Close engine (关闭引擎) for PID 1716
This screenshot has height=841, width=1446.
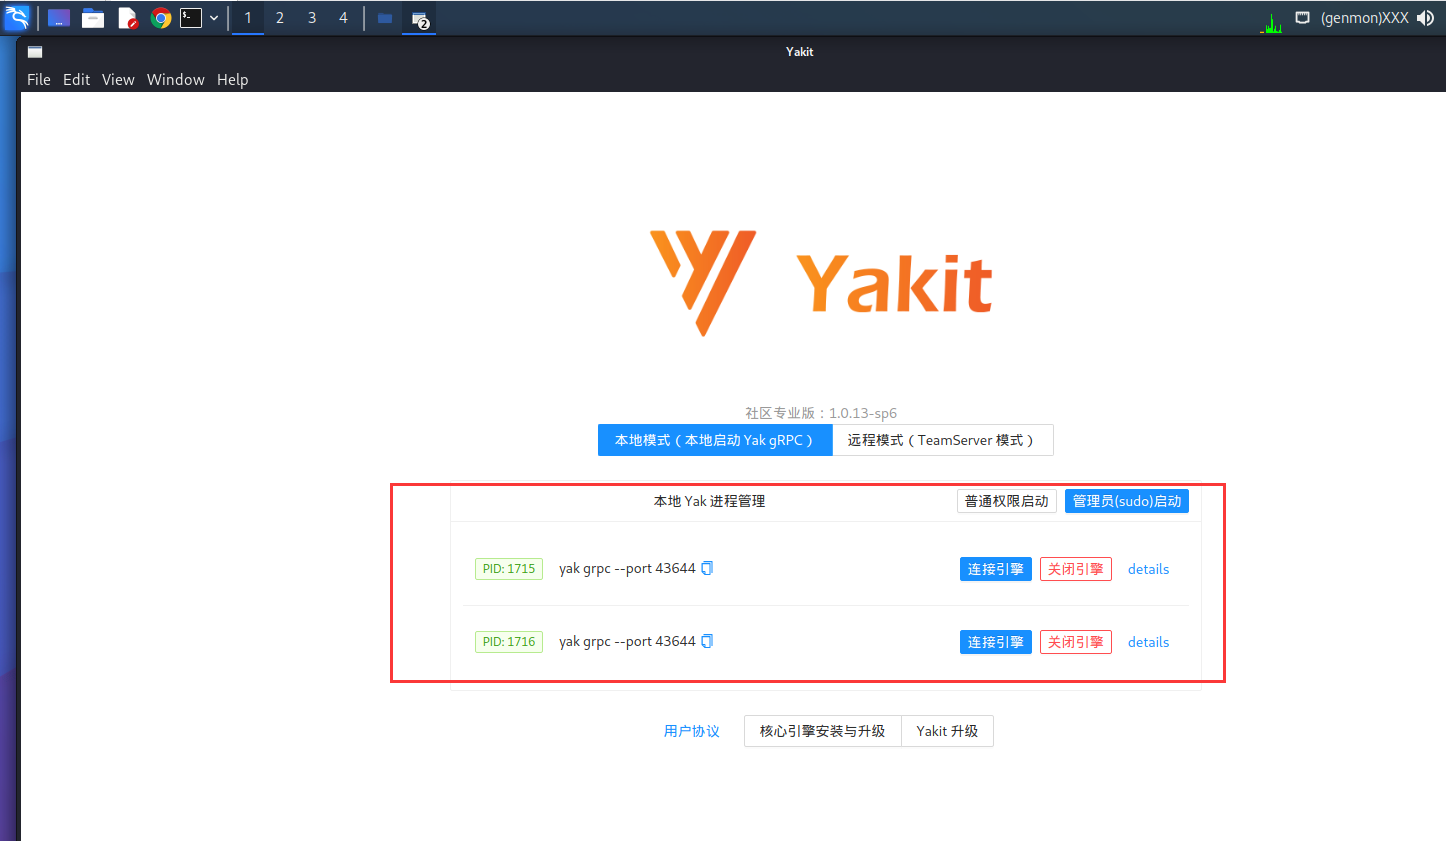pyautogui.click(x=1076, y=642)
